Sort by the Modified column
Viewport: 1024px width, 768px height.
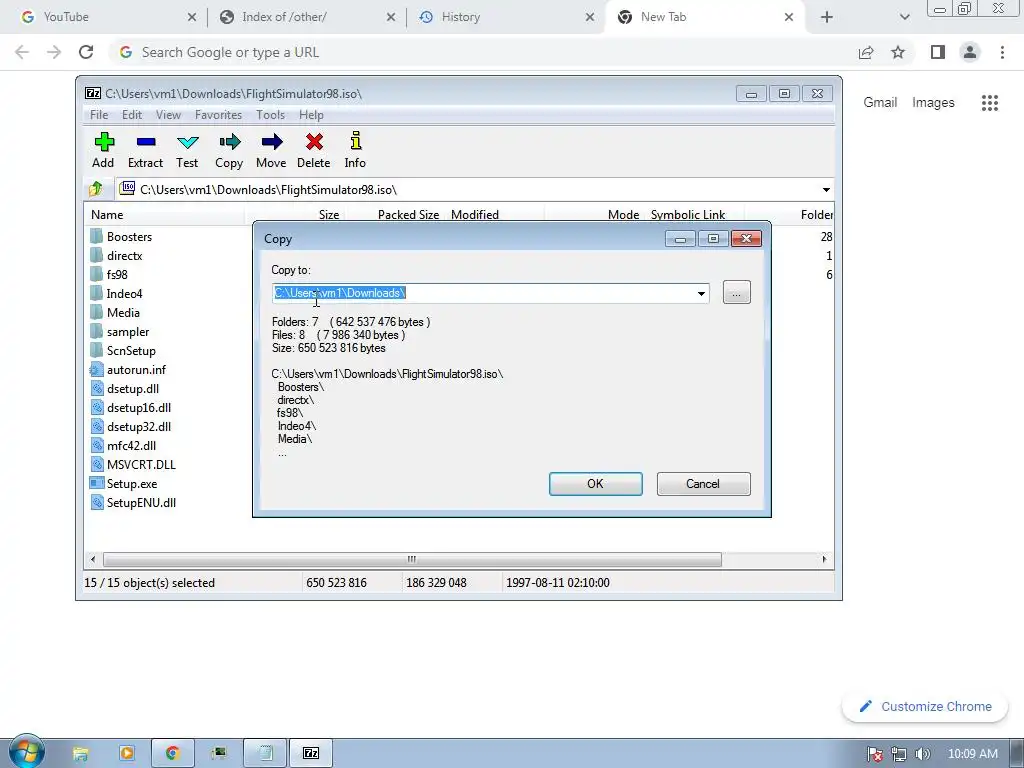click(494, 215)
